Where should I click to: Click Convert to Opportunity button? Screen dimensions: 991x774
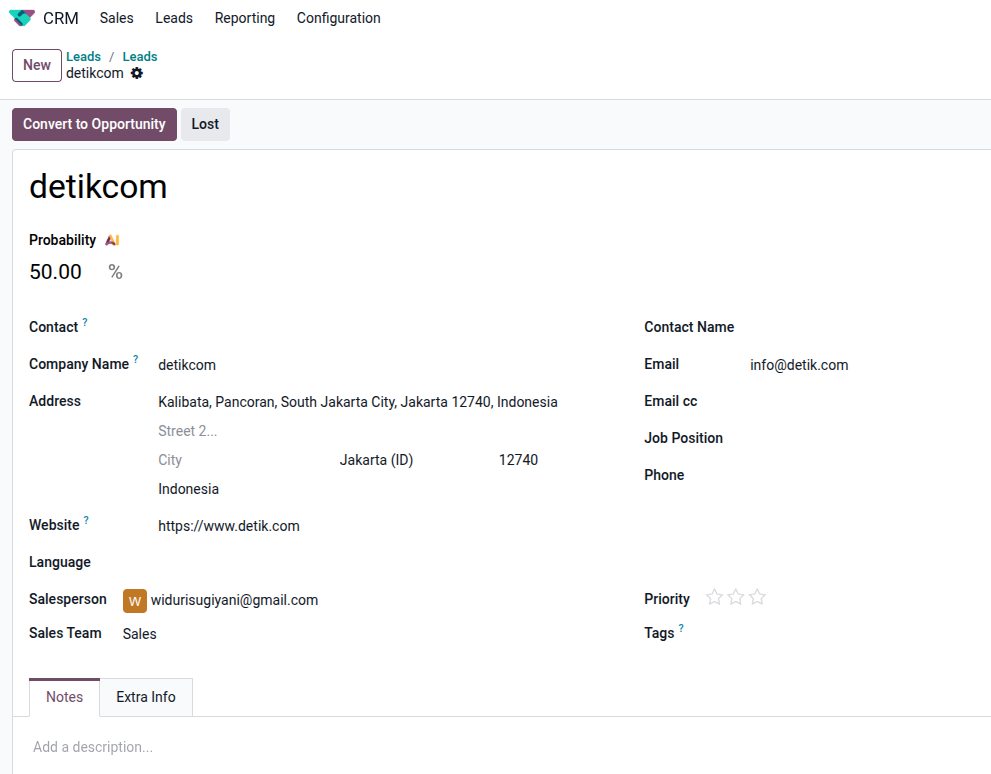tap(94, 124)
